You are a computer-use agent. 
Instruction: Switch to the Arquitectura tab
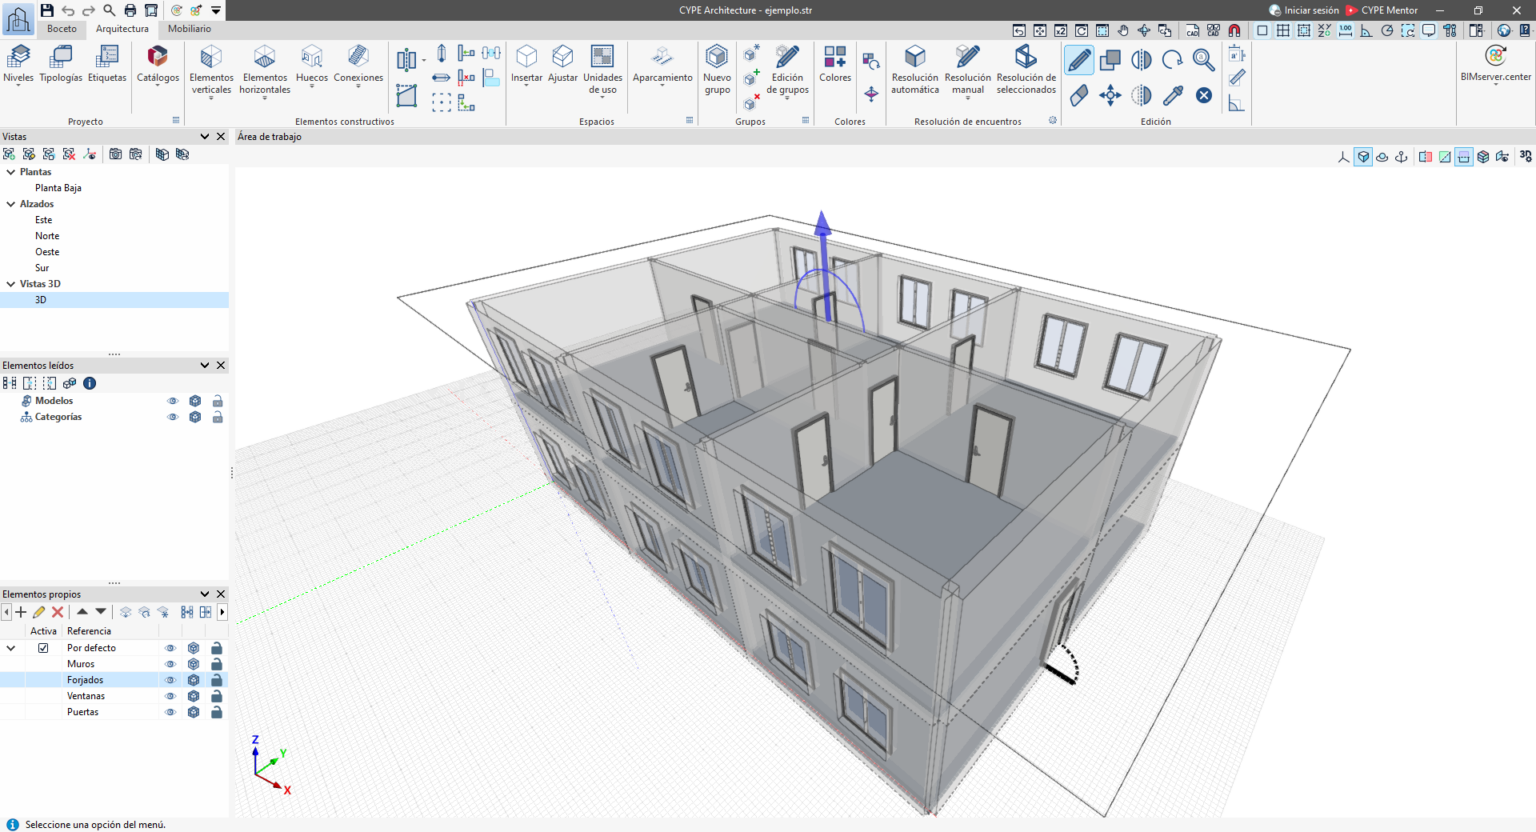122,29
